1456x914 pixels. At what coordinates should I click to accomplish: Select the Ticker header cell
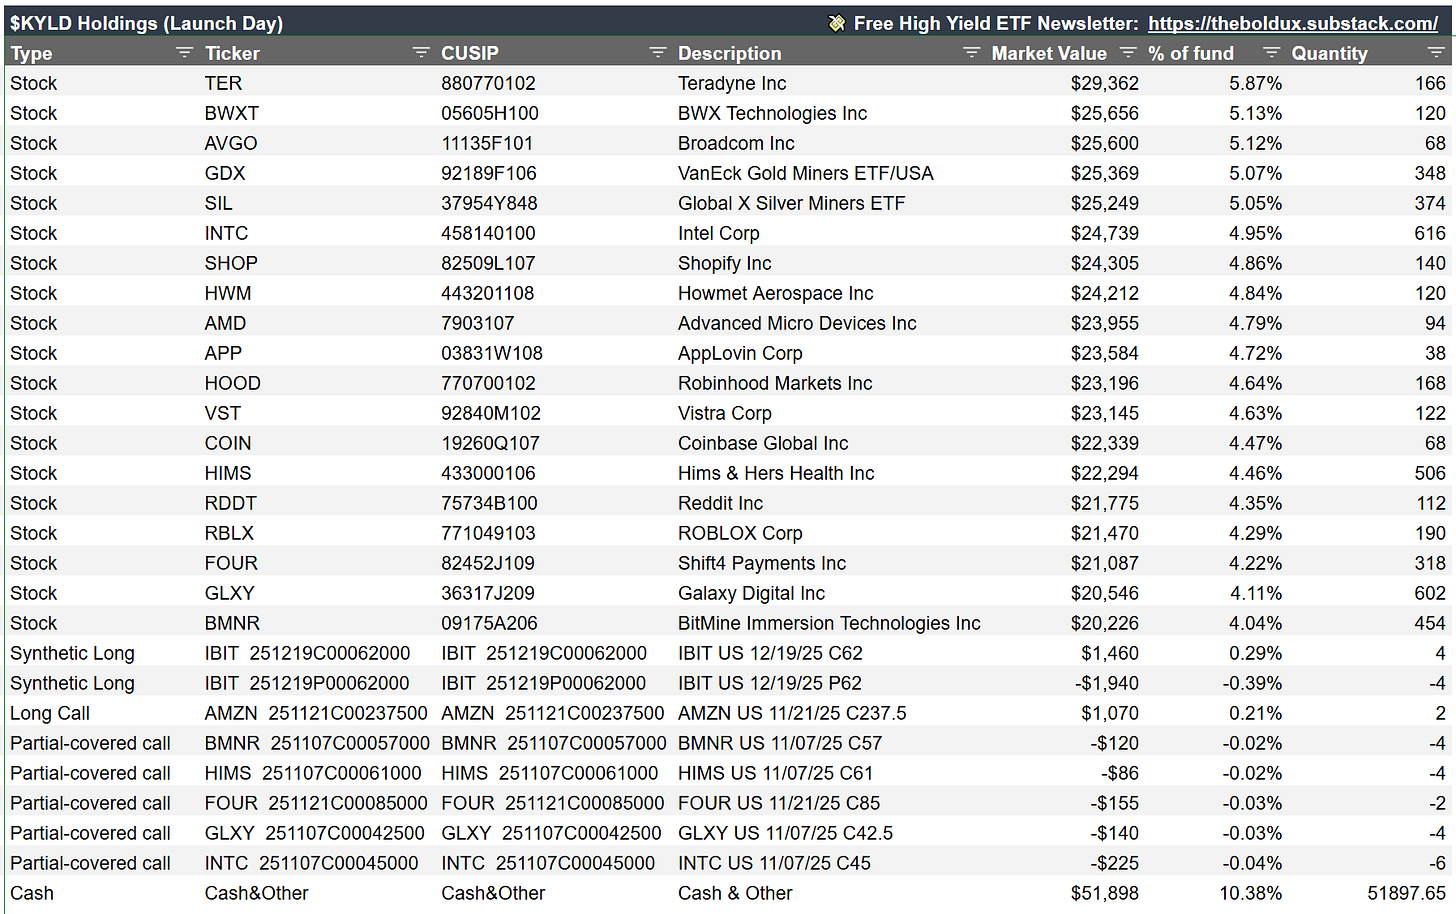click(x=232, y=53)
